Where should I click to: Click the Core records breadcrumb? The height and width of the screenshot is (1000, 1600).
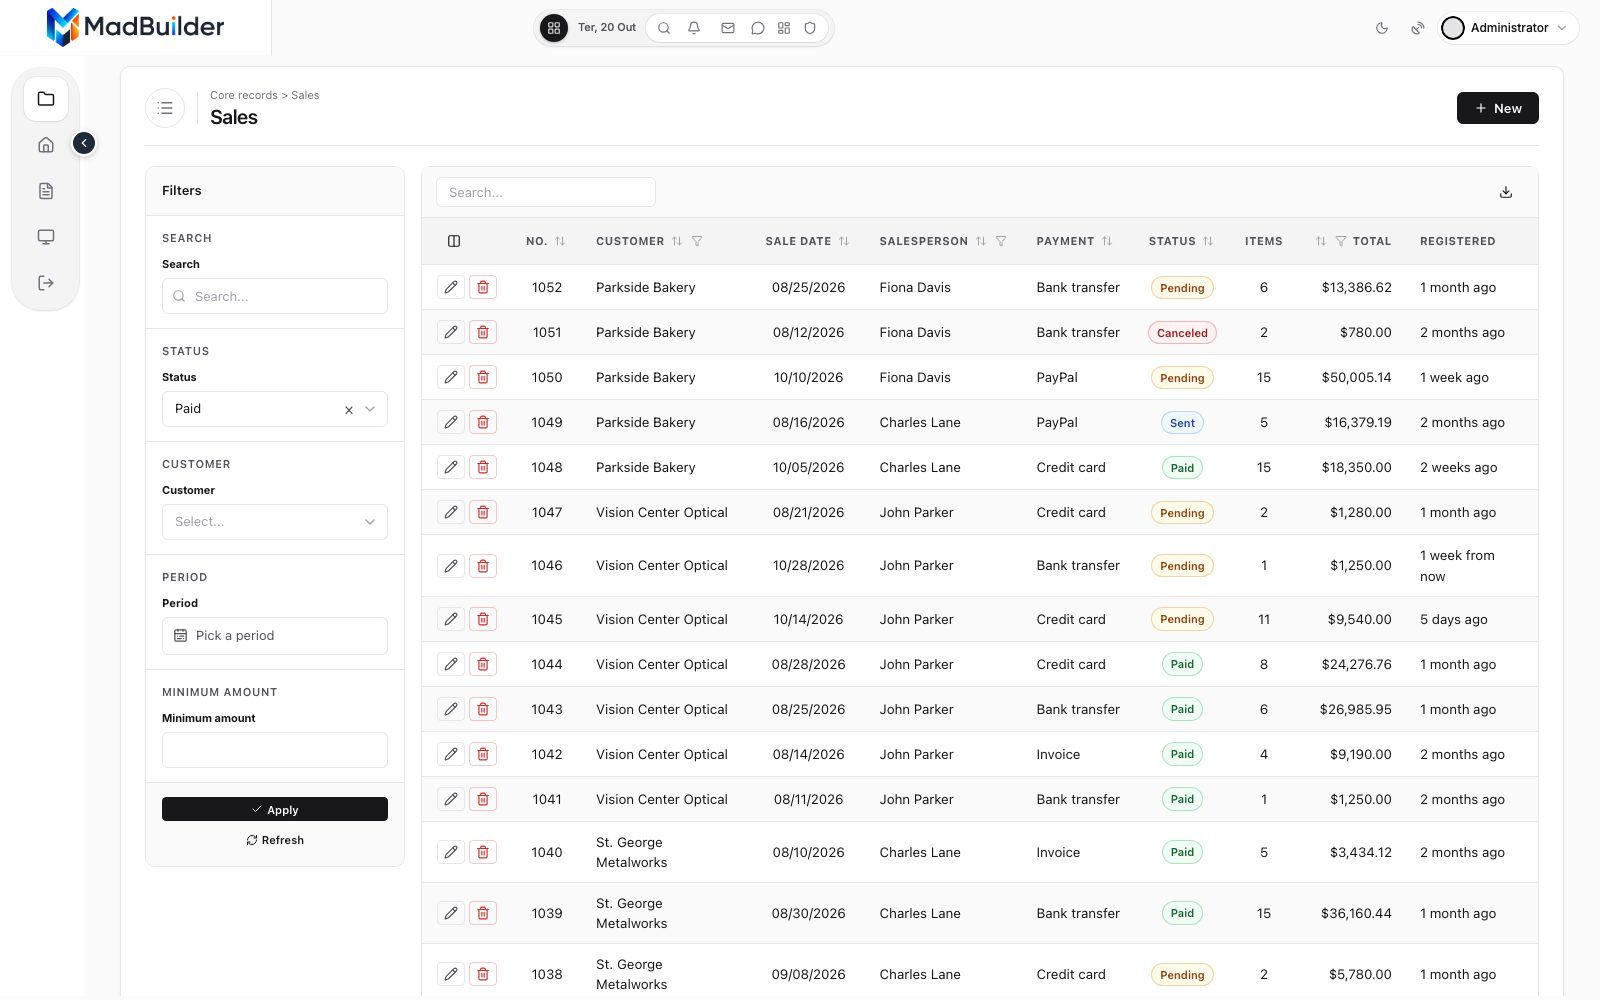coord(244,95)
